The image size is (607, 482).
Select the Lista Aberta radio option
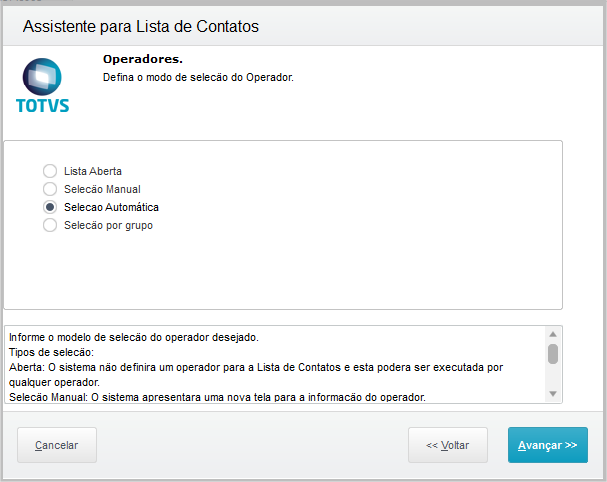pos(50,171)
